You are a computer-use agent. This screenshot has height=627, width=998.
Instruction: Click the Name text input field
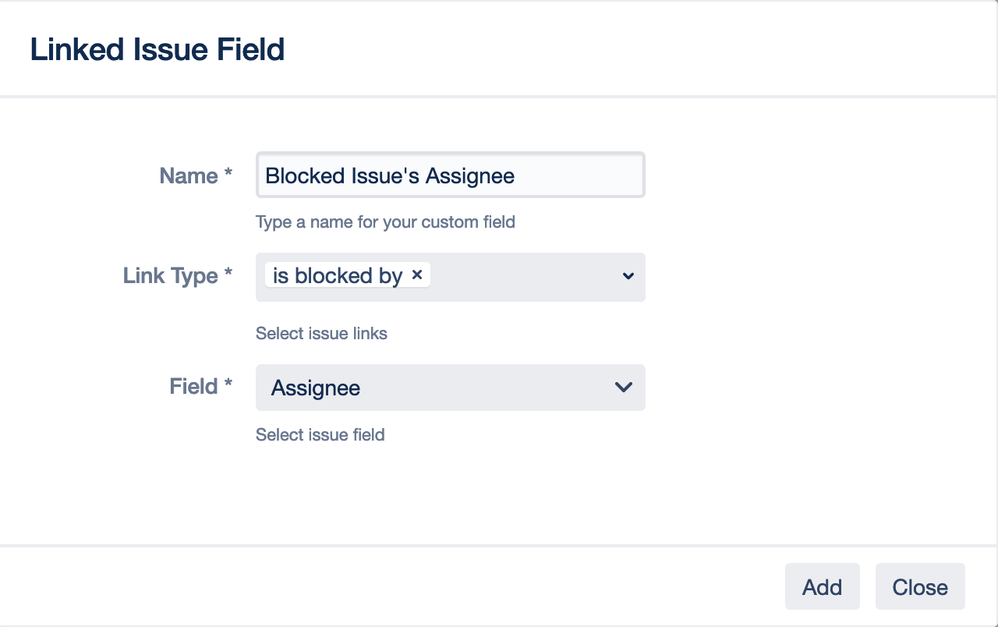[450, 176]
